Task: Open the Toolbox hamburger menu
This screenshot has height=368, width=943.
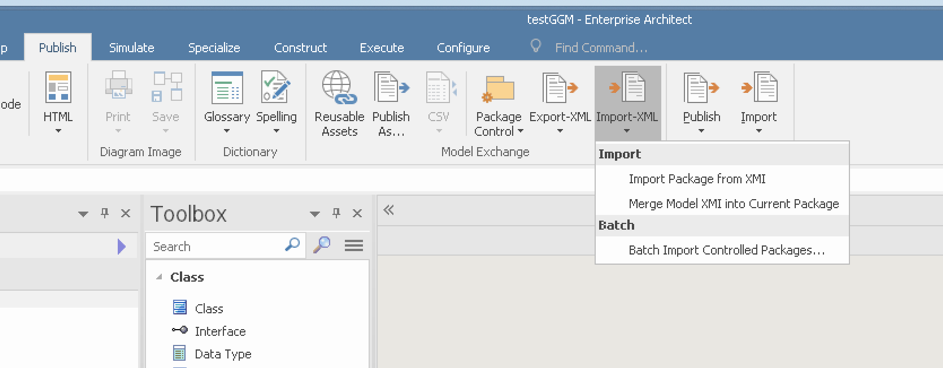Action: coord(354,245)
